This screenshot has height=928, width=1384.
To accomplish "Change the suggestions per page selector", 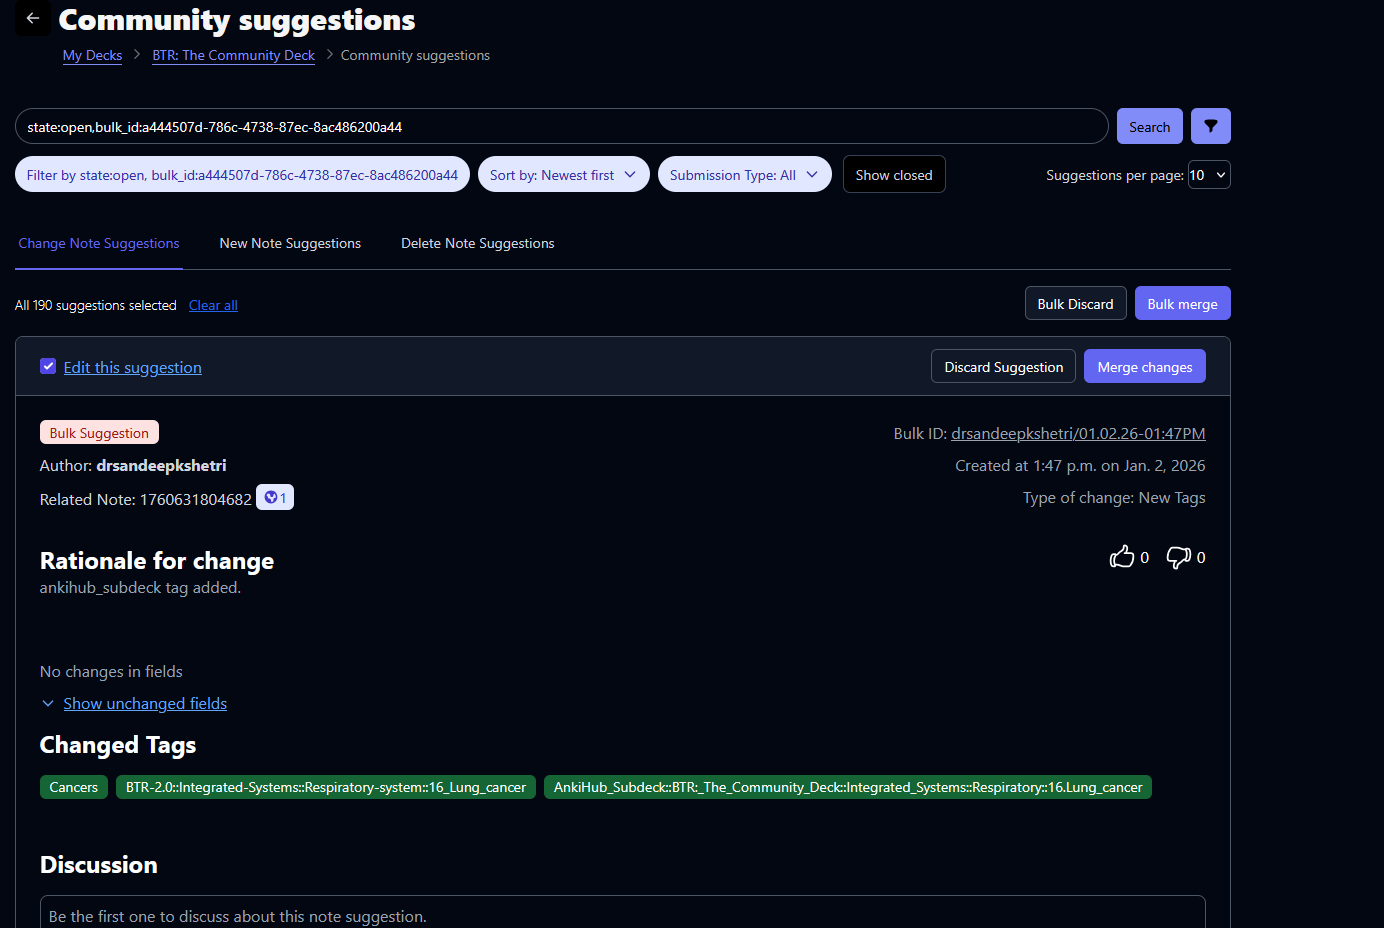I will click(1208, 175).
